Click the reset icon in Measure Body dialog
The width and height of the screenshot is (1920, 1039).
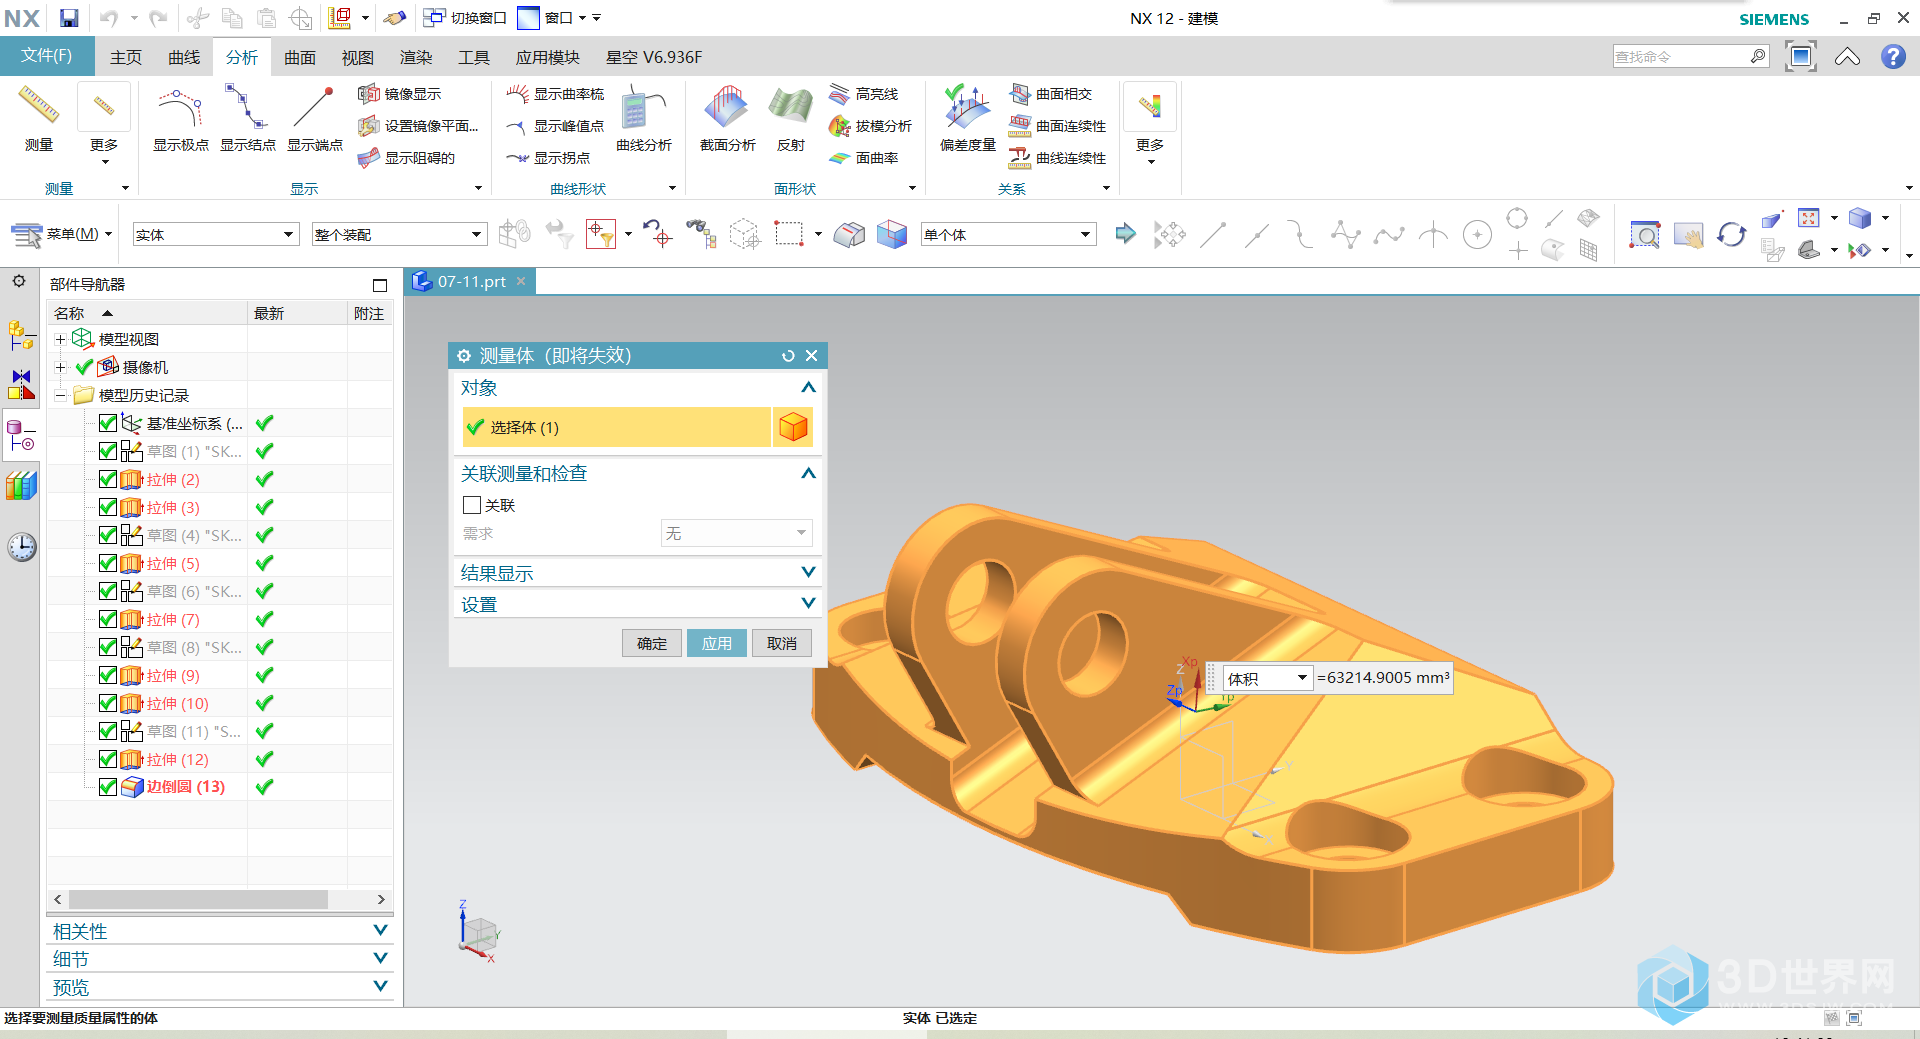788,356
